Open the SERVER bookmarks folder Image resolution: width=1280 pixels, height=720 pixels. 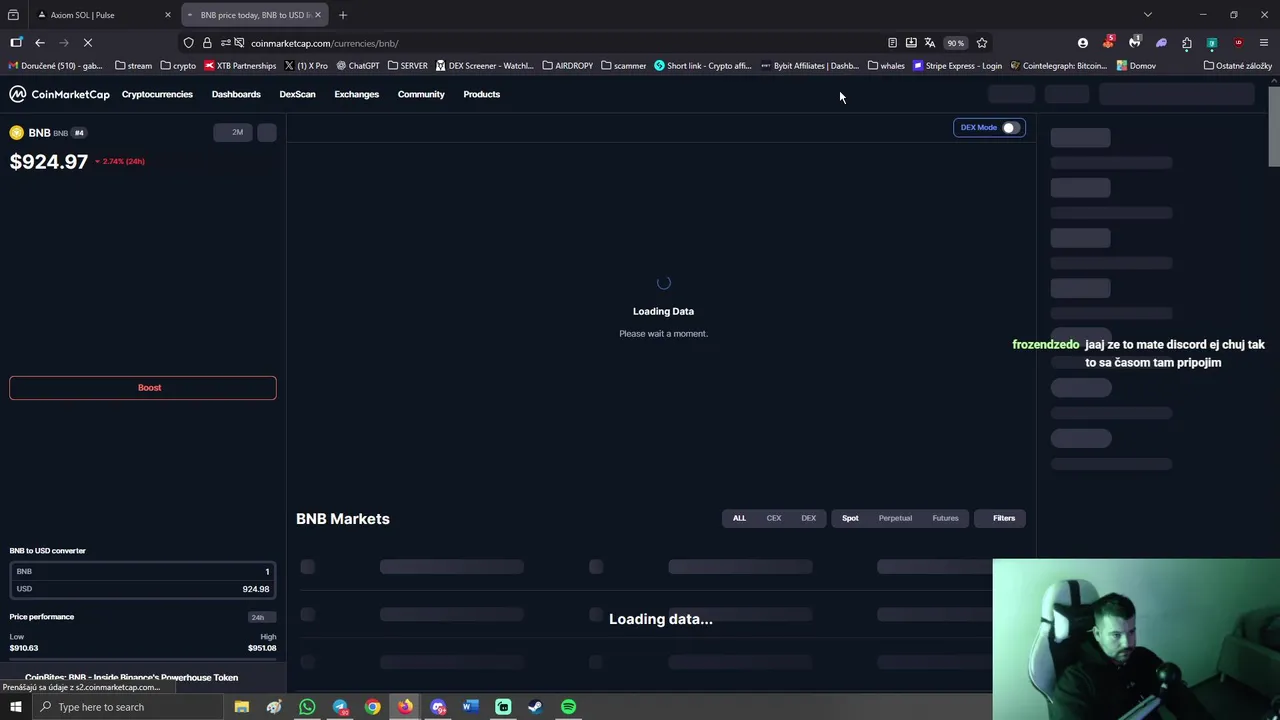click(x=408, y=66)
